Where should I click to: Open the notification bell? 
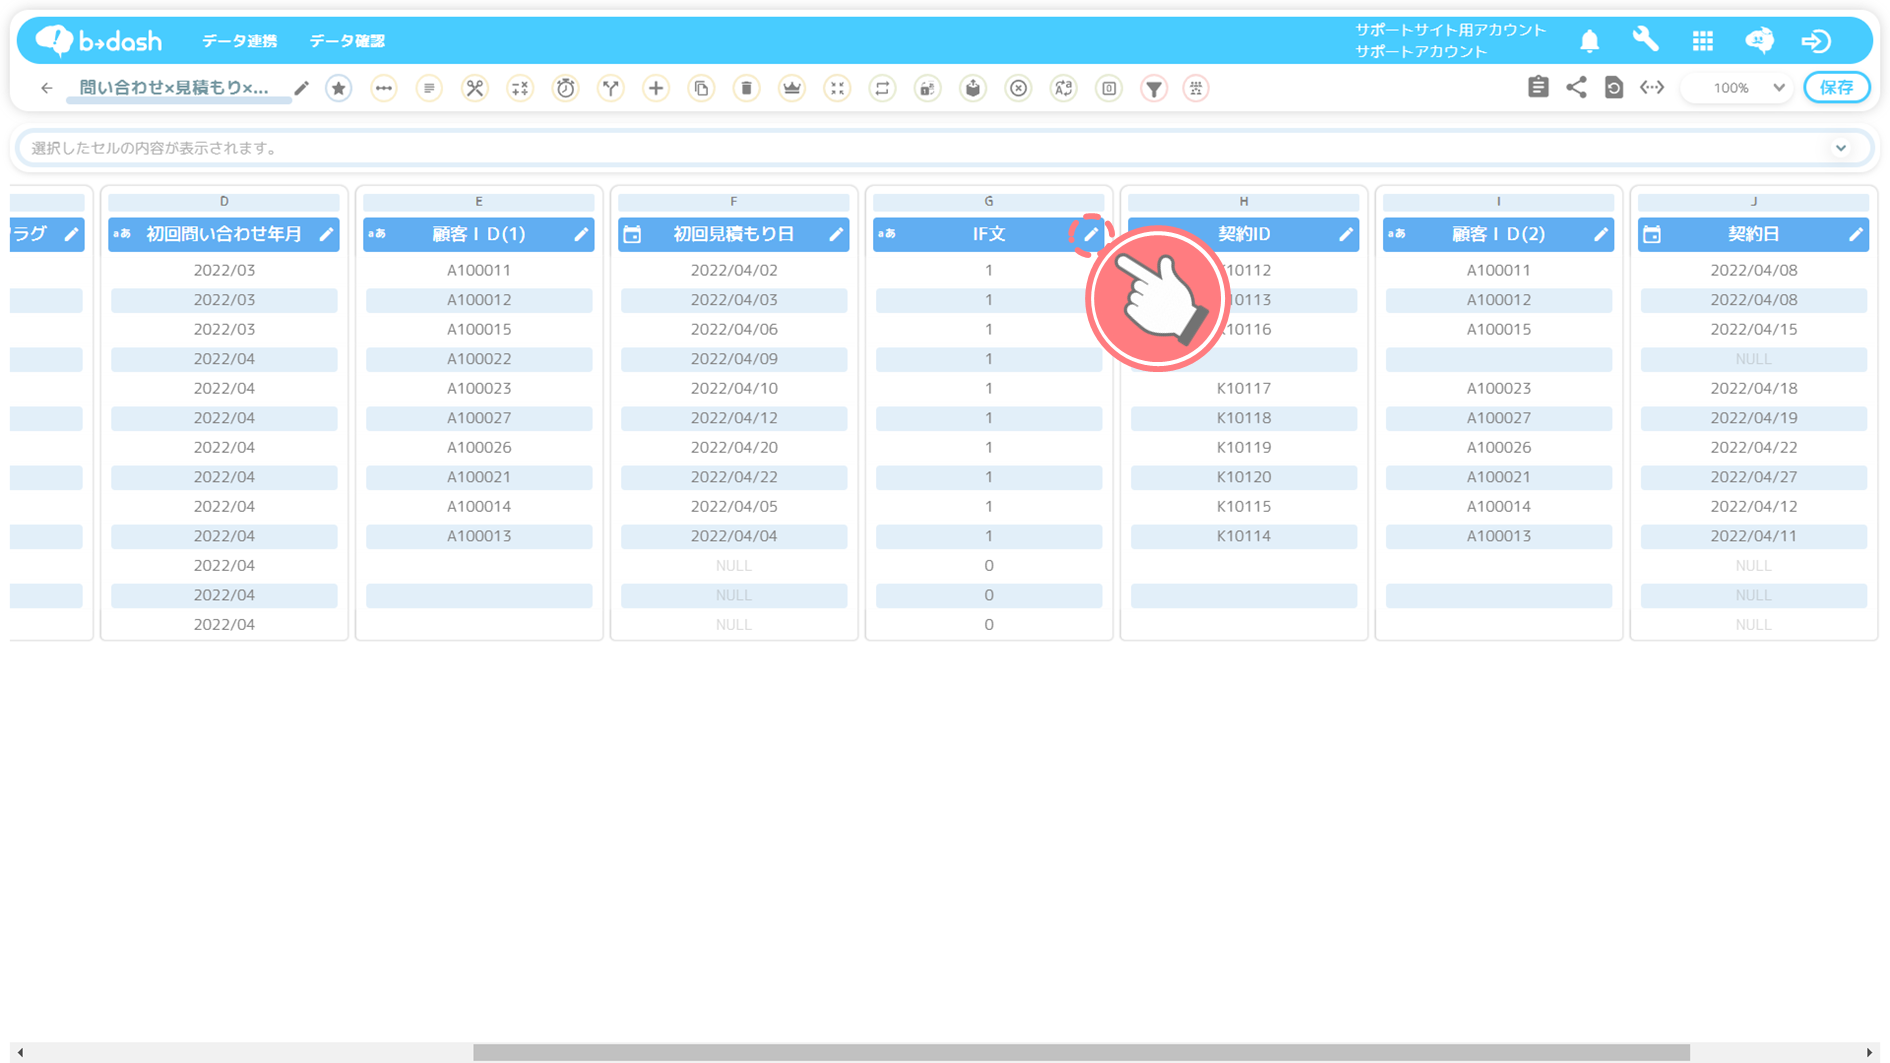pos(1590,41)
